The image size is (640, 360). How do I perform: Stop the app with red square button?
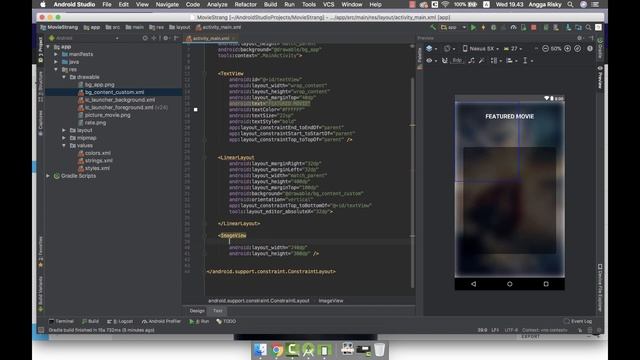pyautogui.click(x=533, y=27)
